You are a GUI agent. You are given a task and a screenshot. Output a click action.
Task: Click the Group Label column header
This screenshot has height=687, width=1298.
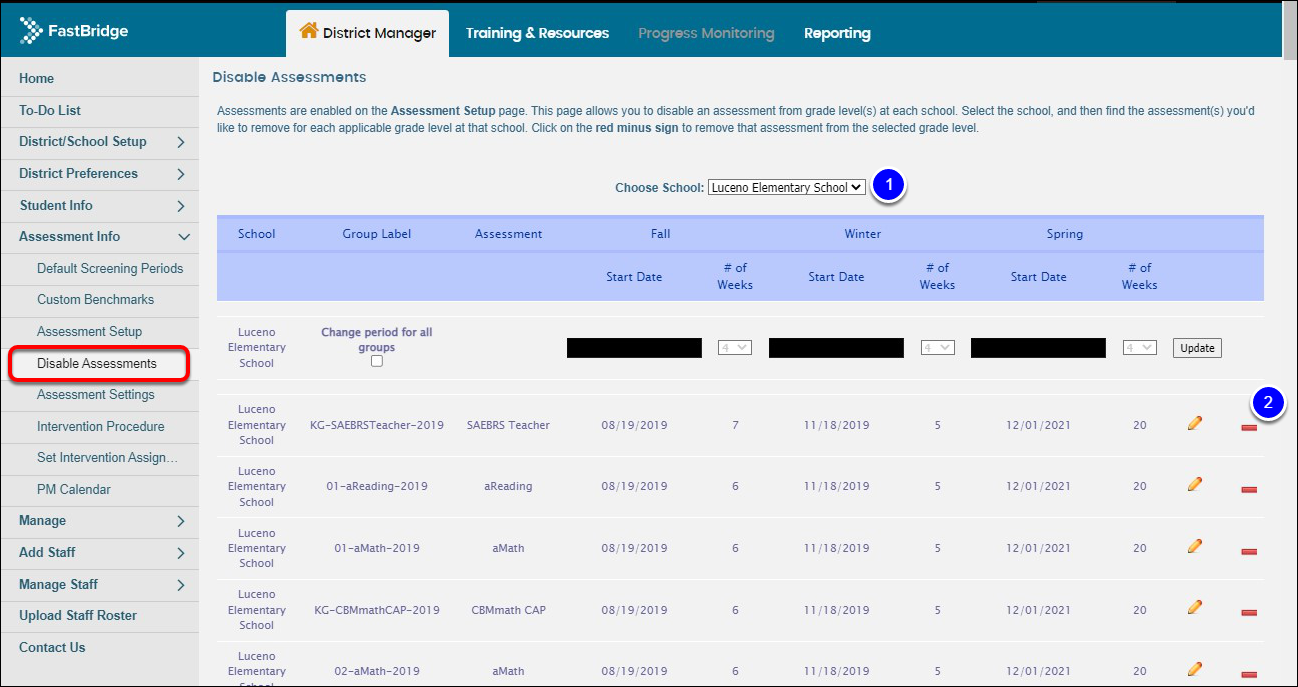[376, 234]
